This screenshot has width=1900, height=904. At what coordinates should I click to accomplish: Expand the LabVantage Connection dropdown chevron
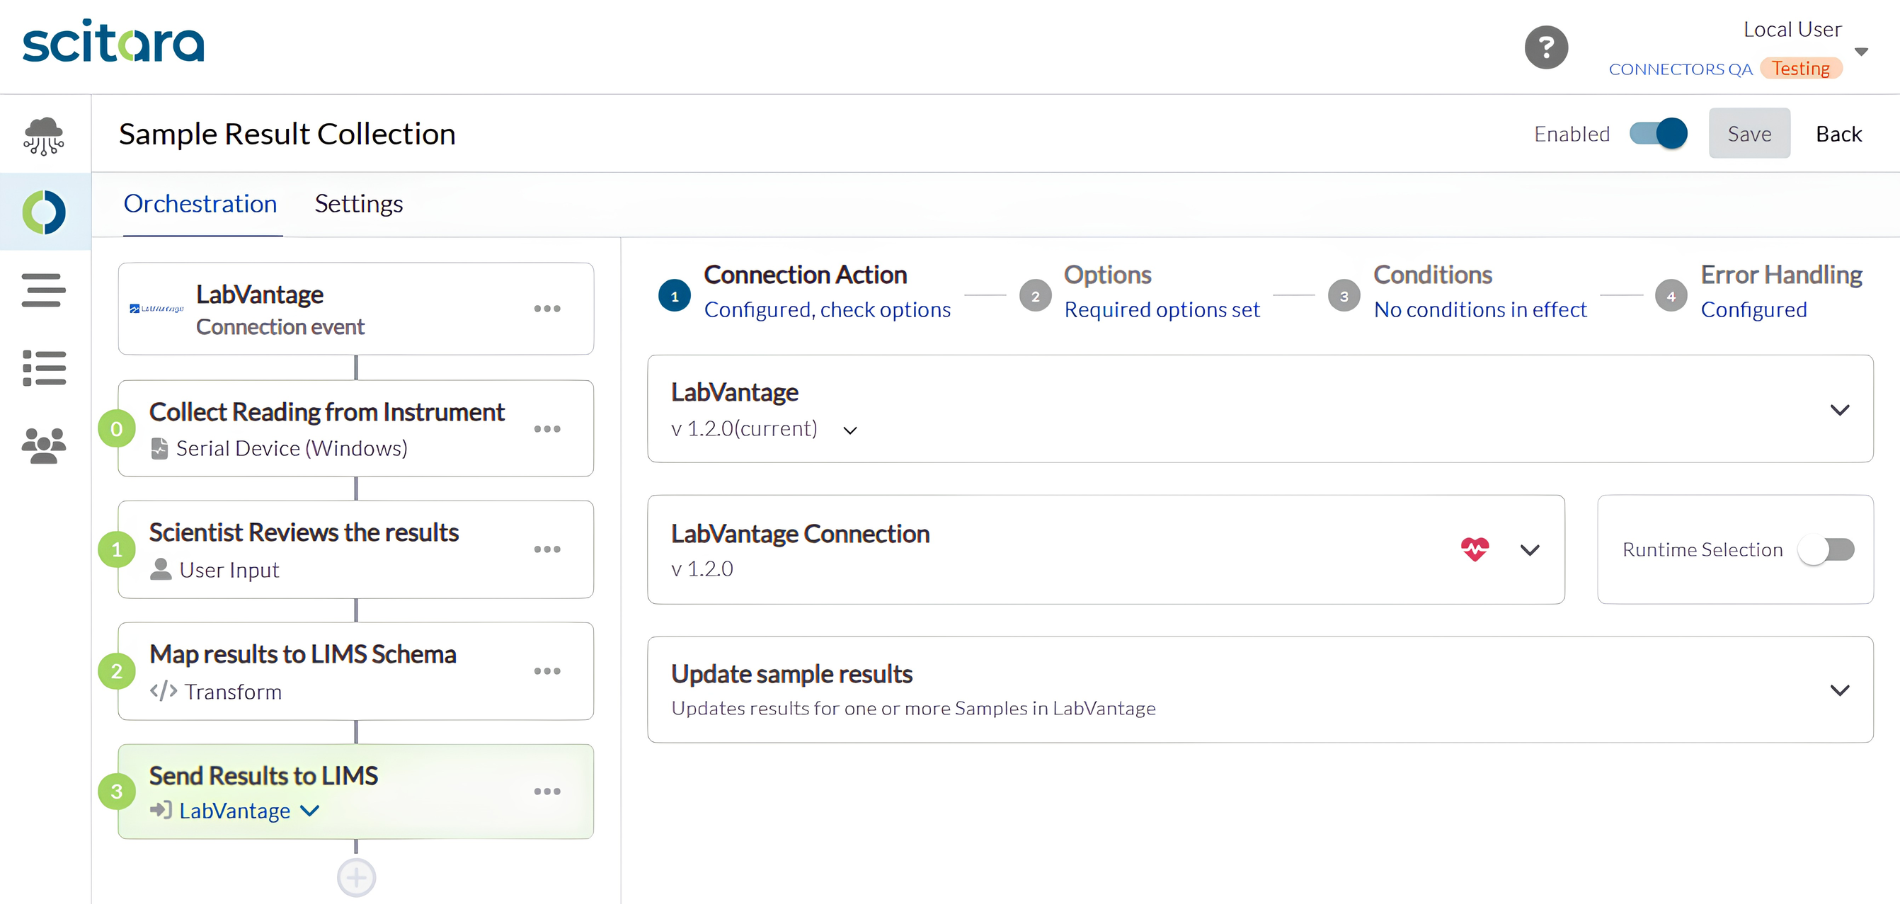[1529, 550]
